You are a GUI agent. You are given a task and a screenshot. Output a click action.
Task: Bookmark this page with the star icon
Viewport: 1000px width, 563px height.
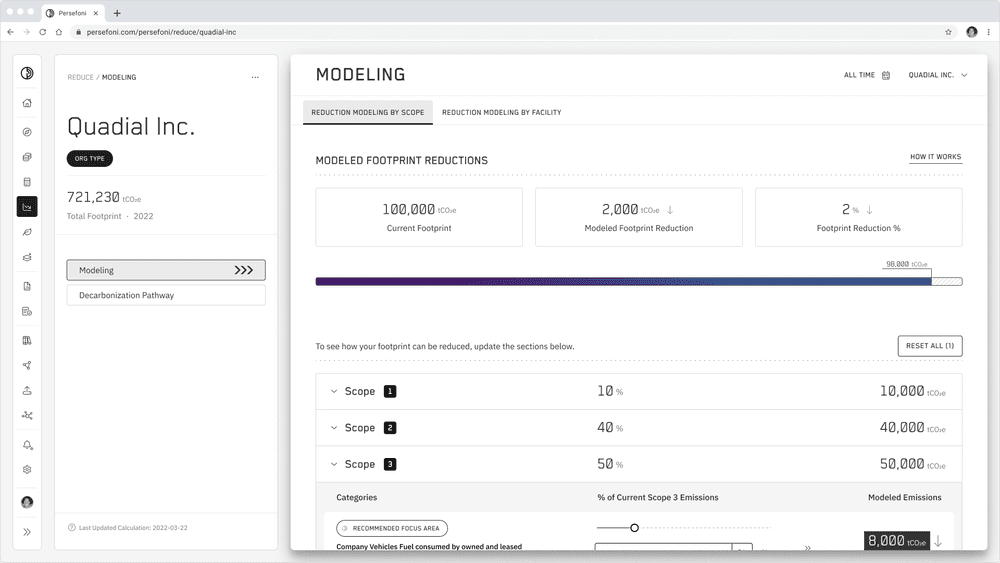coord(948,32)
